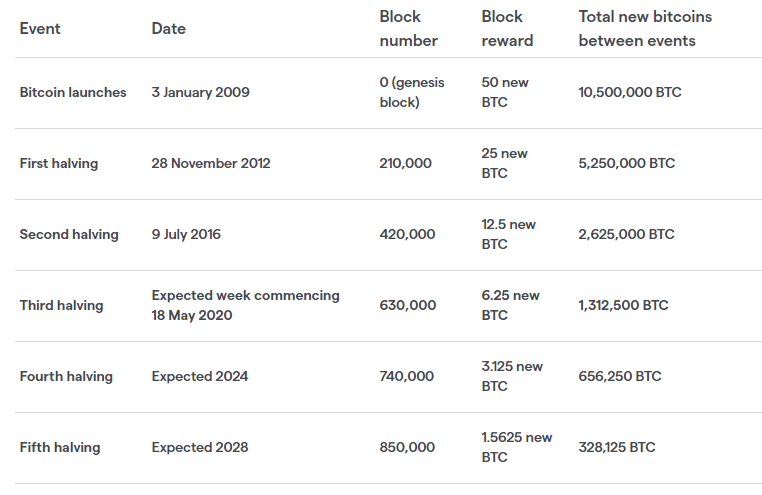Select the Bitcoin launches row label
This screenshot has width=762, height=495.
pyautogui.click(x=73, y=92)
